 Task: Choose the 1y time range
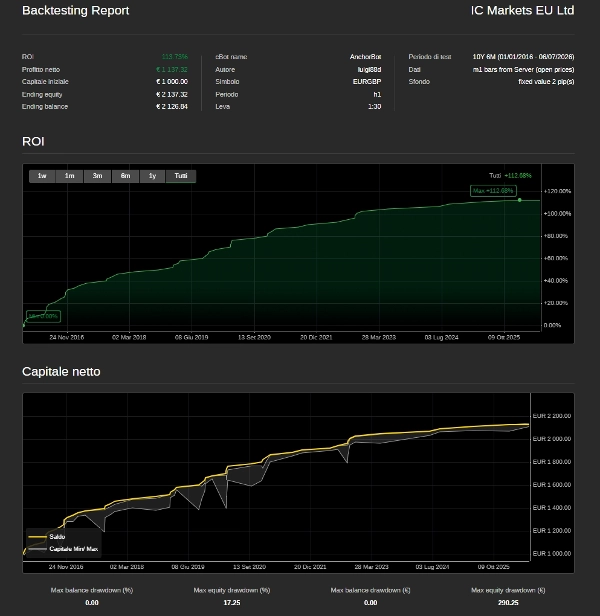coord(152,176)
